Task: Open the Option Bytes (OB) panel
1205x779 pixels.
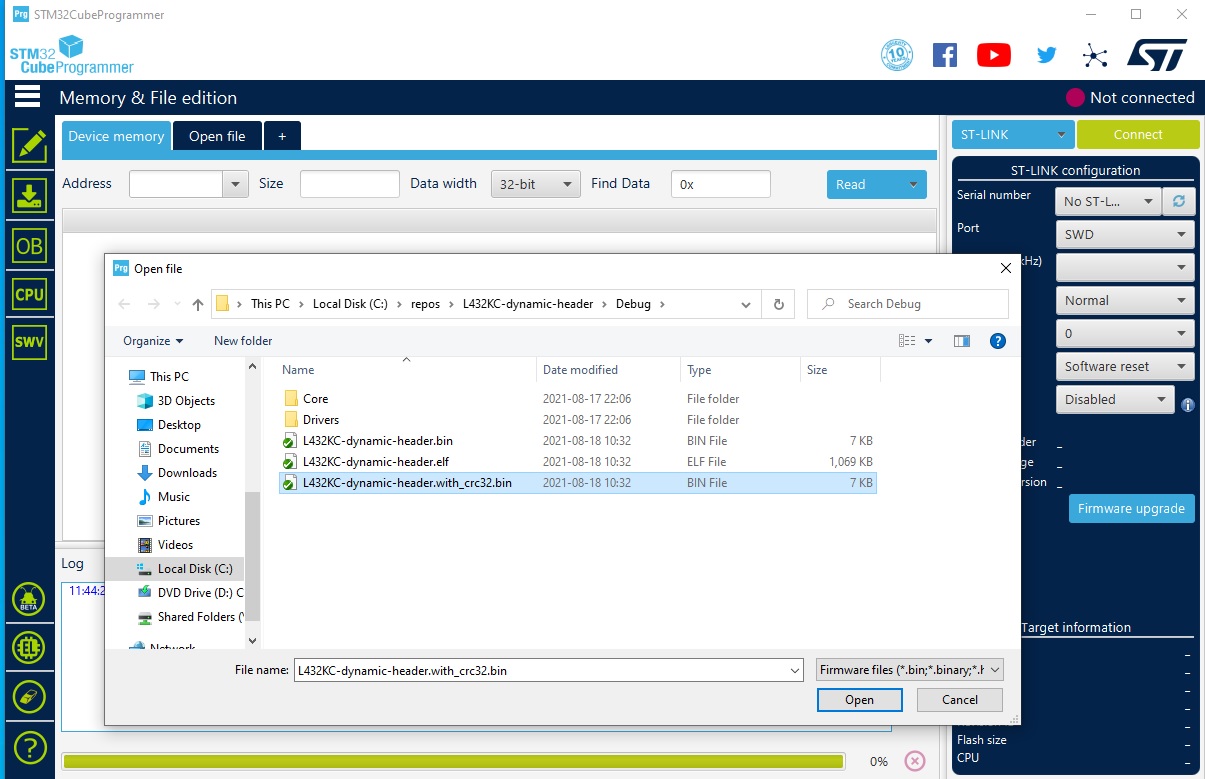Action: click(29, 245)
